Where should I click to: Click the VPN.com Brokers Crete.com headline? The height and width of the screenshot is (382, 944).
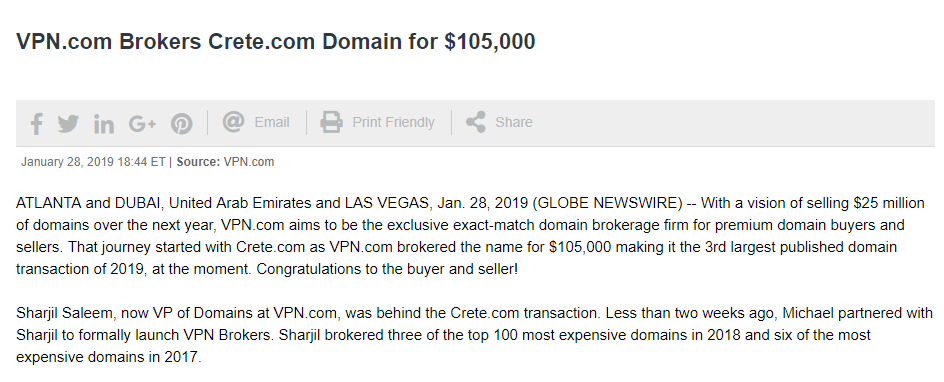276,42
